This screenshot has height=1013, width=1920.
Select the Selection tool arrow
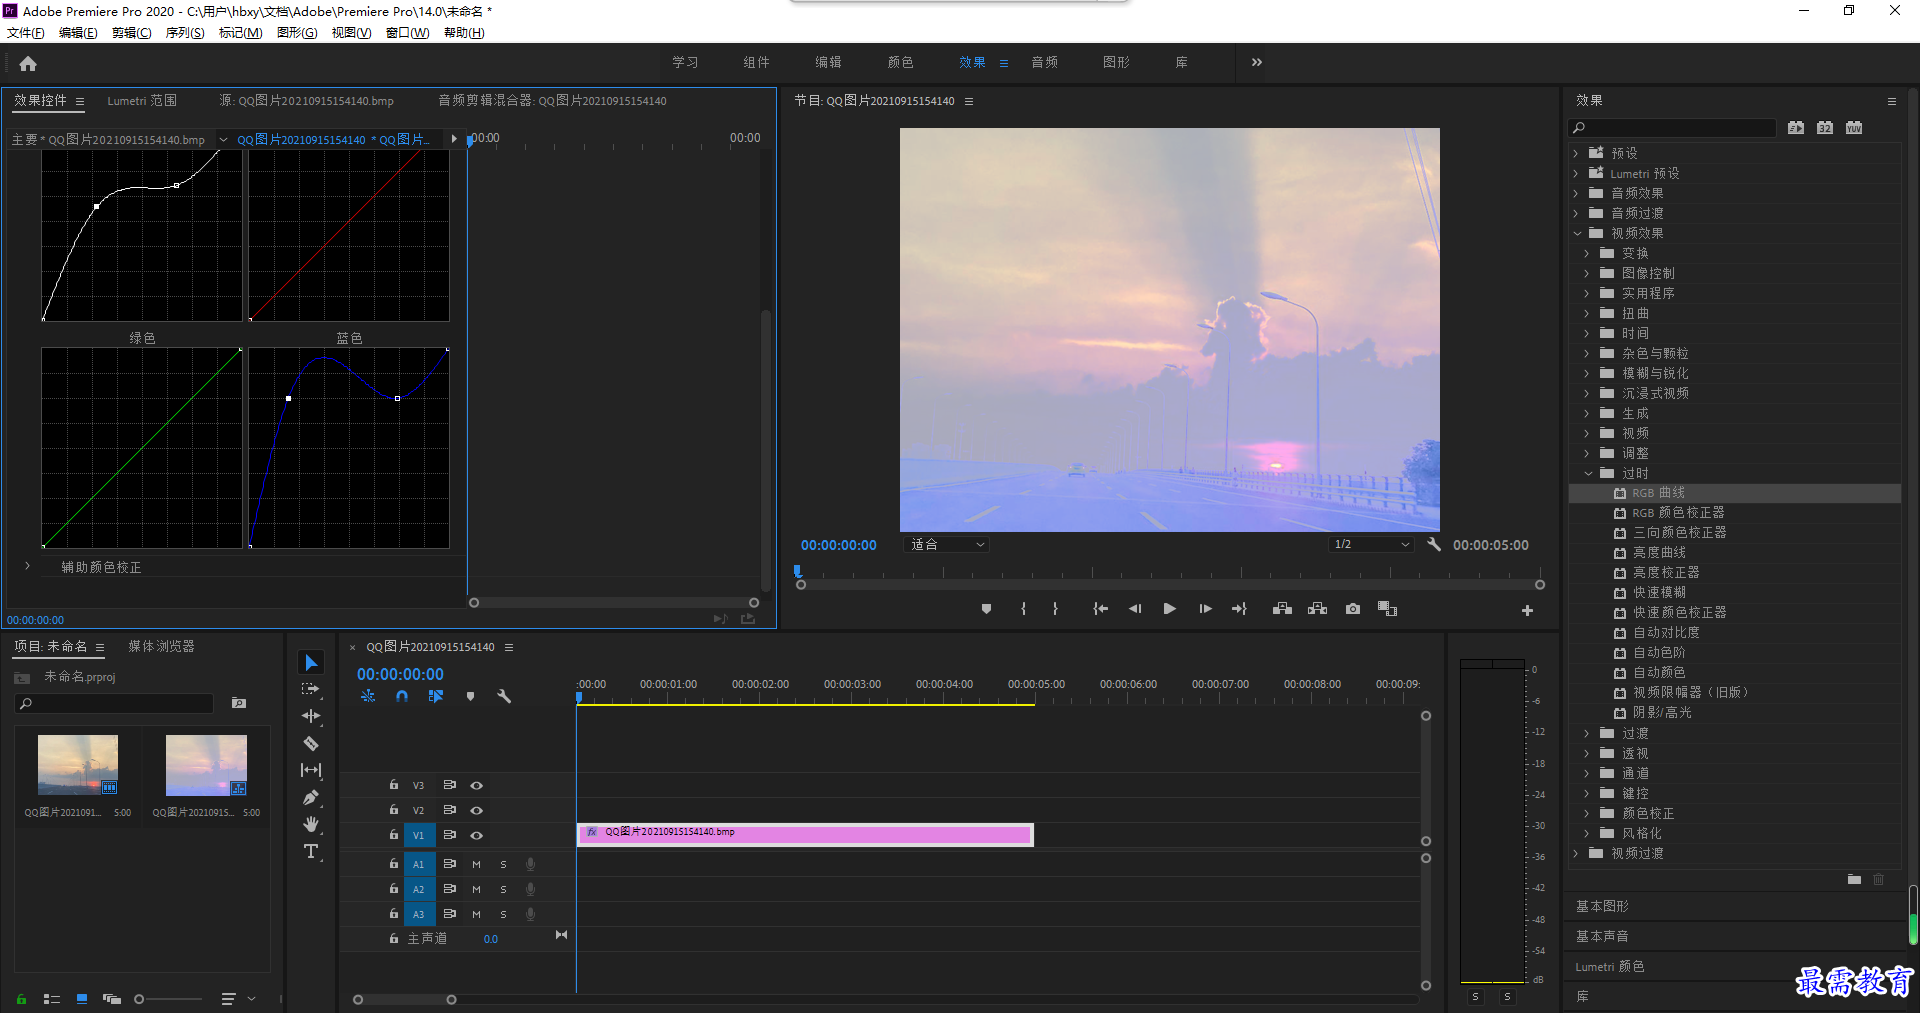[x=311, y=663]
